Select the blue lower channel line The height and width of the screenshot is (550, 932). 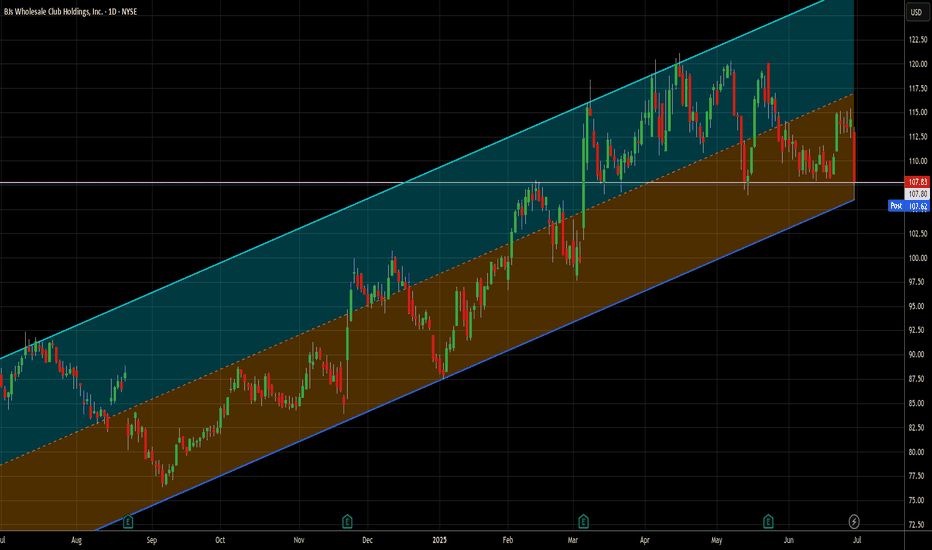(x=476, y=365)
